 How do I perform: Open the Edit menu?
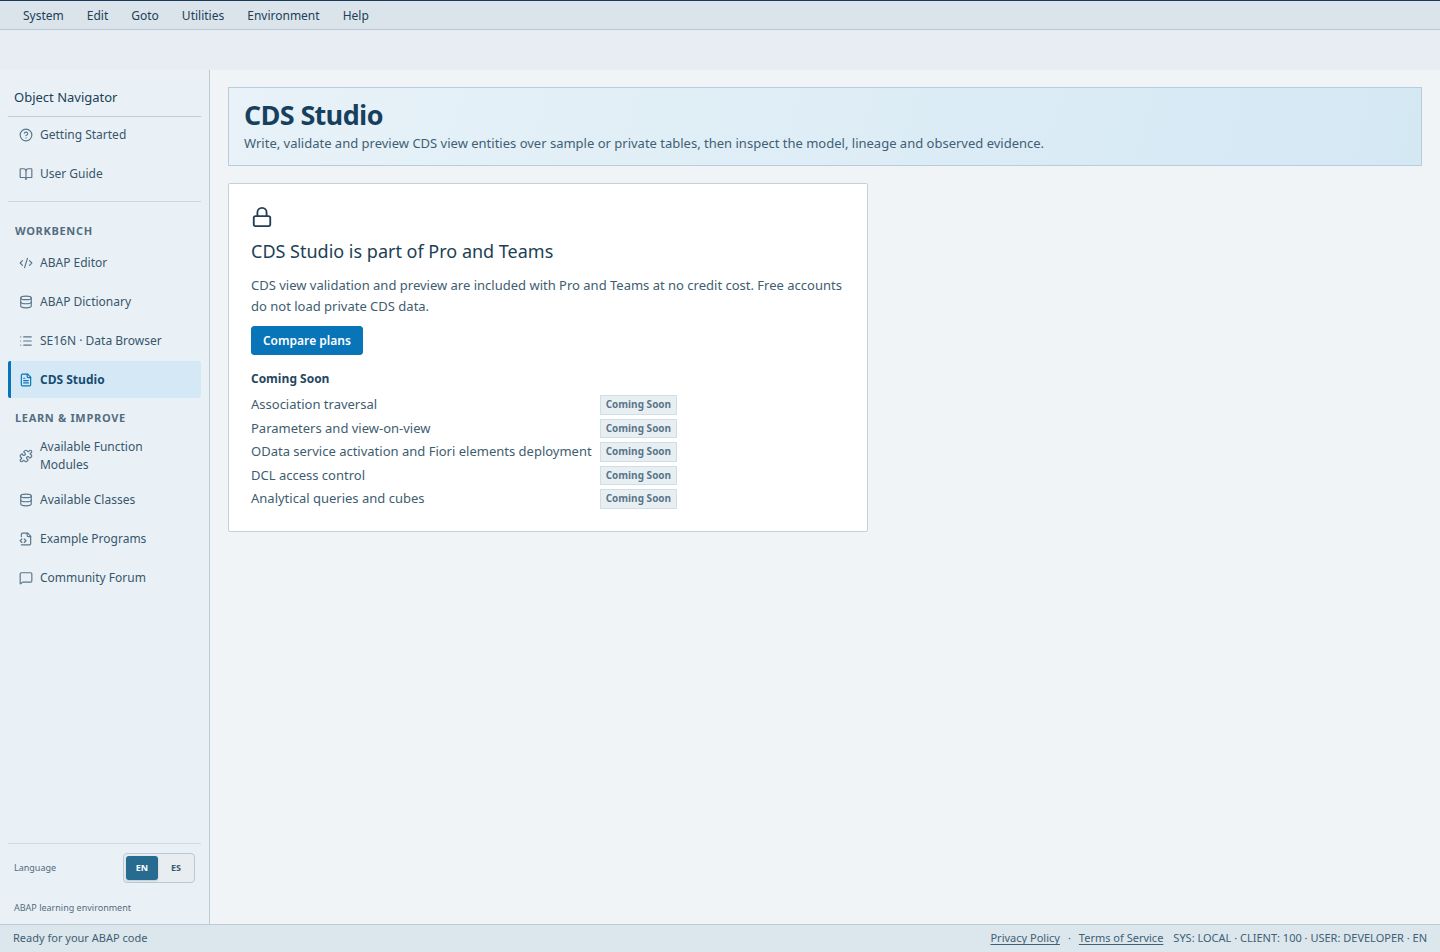[x=97, y=15]
